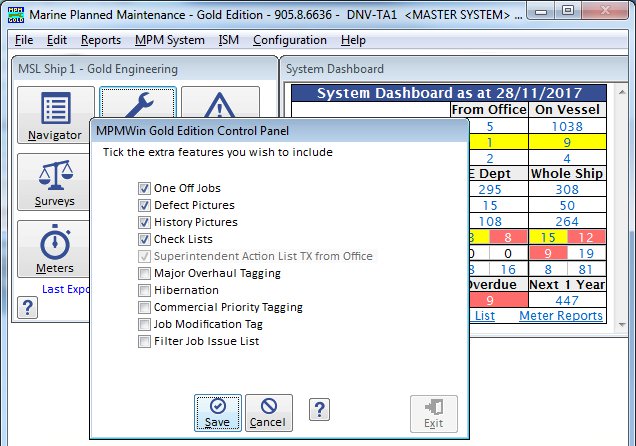Screen dimensions: 636x446
Task: Enable Major Overhaul Tagging
Action: pos(144,273)
